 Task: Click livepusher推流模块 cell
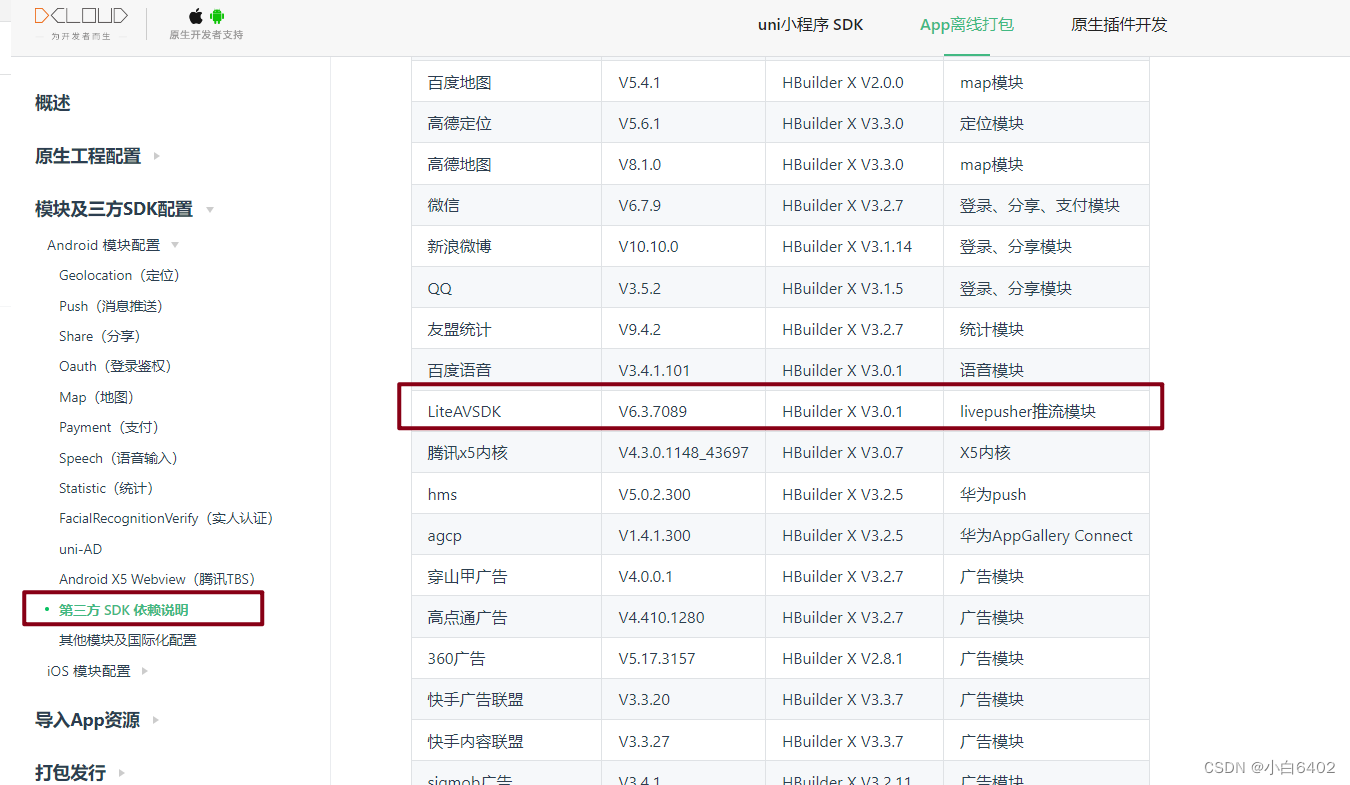1046,412
